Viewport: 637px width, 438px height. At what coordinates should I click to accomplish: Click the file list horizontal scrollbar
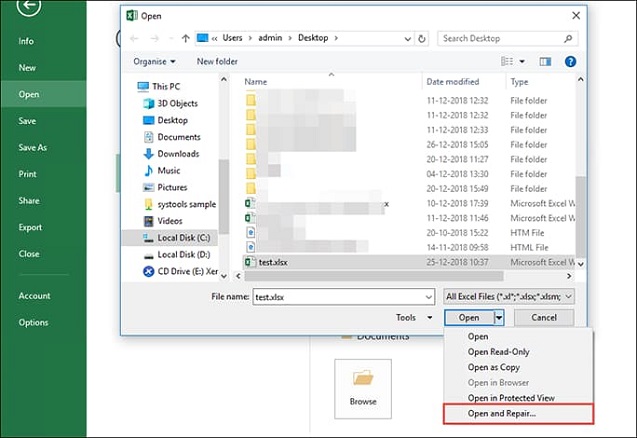[x=374, y=276]
